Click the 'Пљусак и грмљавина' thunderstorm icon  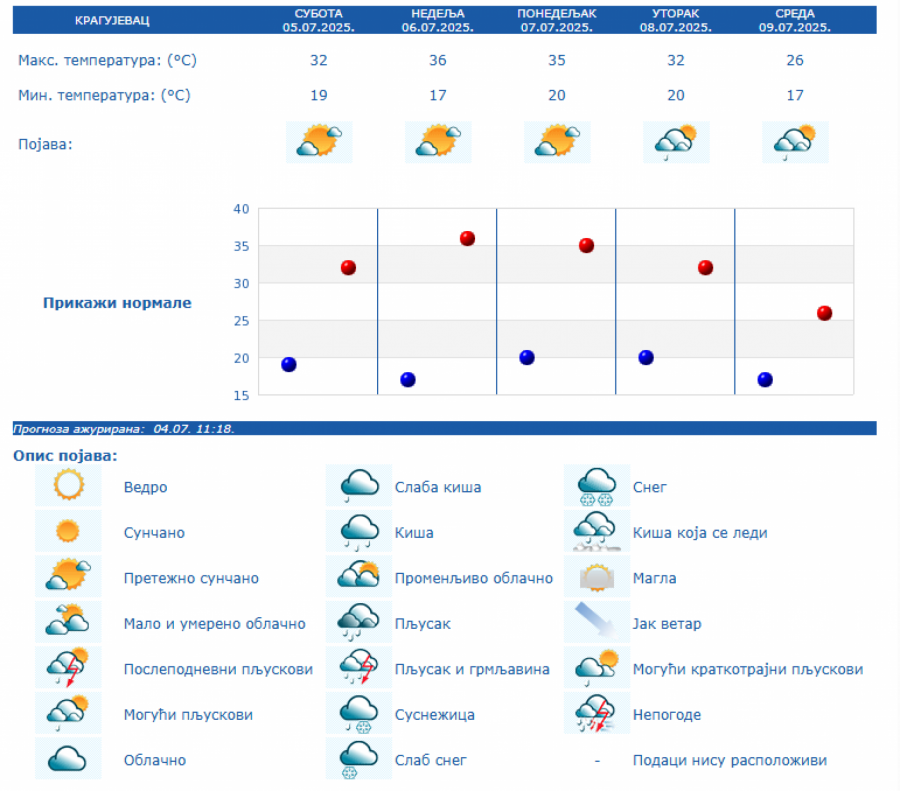coord(359,668)
